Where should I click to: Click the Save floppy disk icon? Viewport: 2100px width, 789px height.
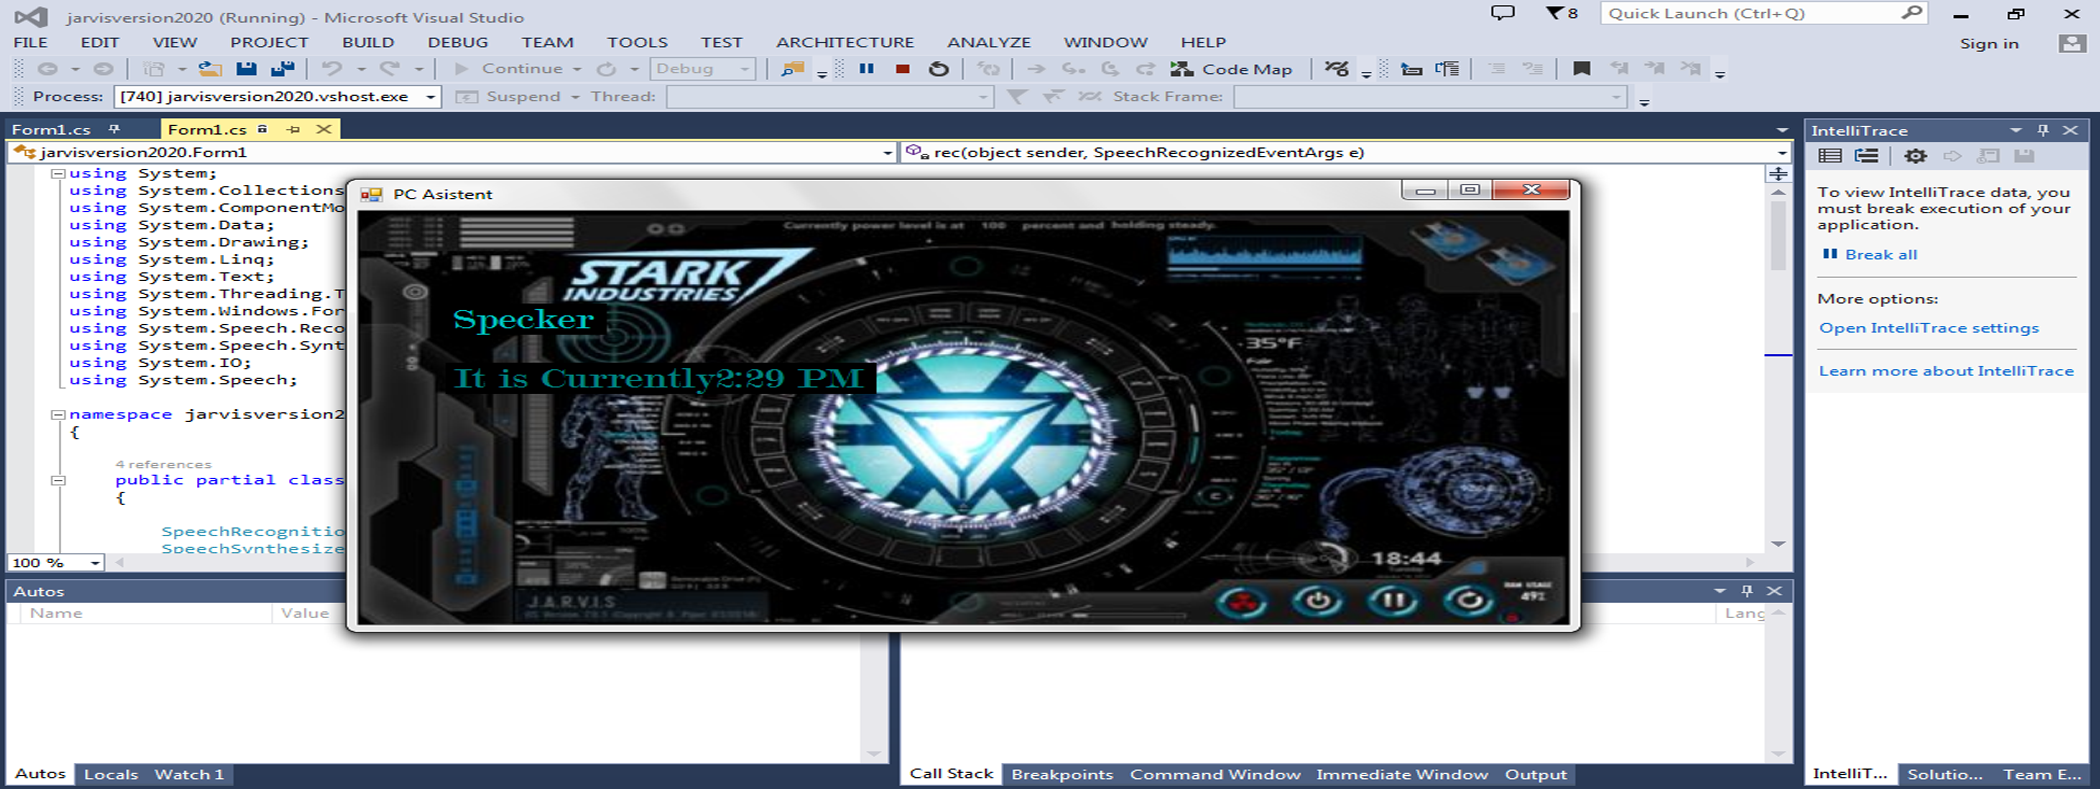[x=246, y=69]
